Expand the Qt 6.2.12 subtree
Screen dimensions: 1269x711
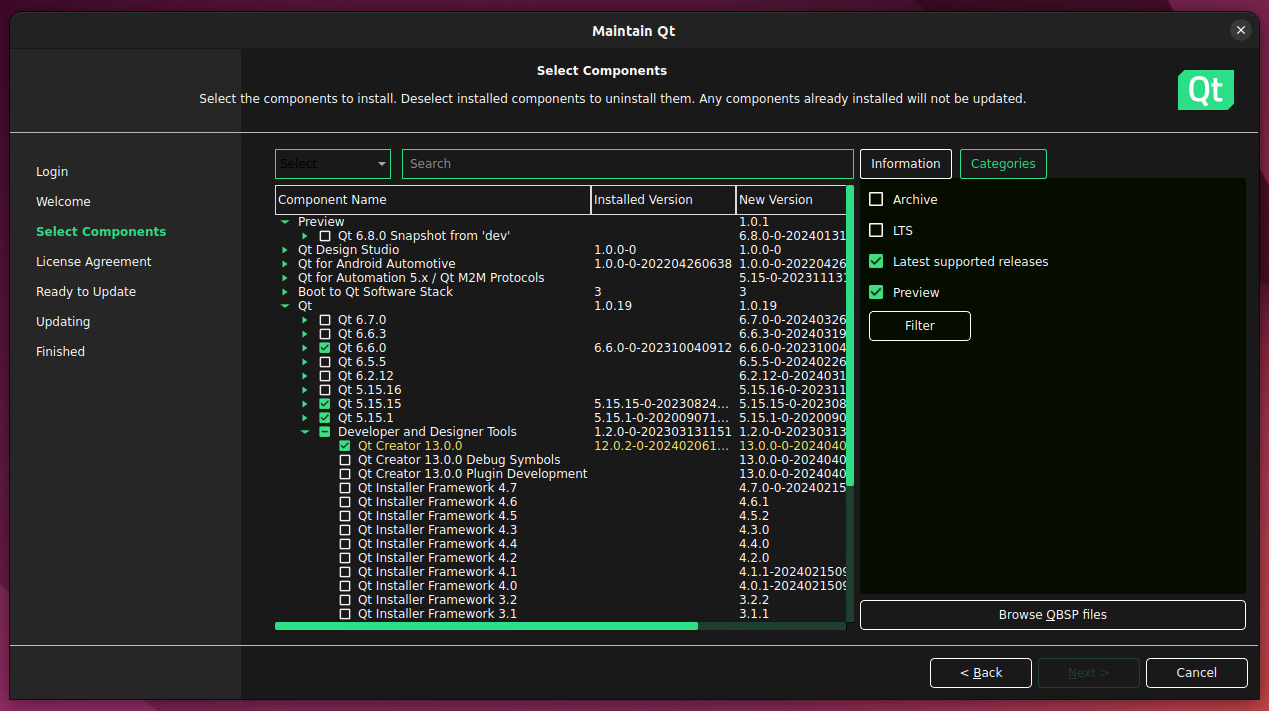[x=305, y=376]
